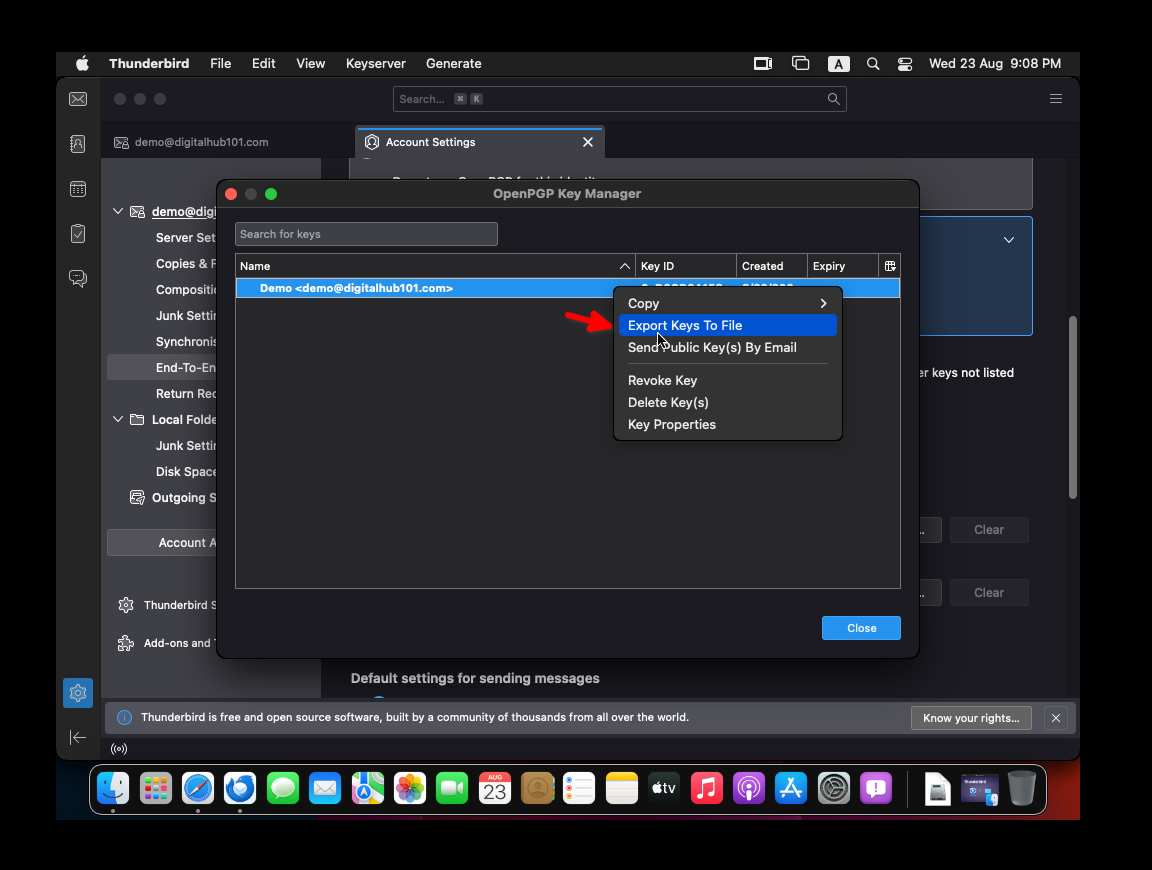This screenshot has height=870, width=1152.
Task: Sort keys by Key ID column
Action: (685, 266)
